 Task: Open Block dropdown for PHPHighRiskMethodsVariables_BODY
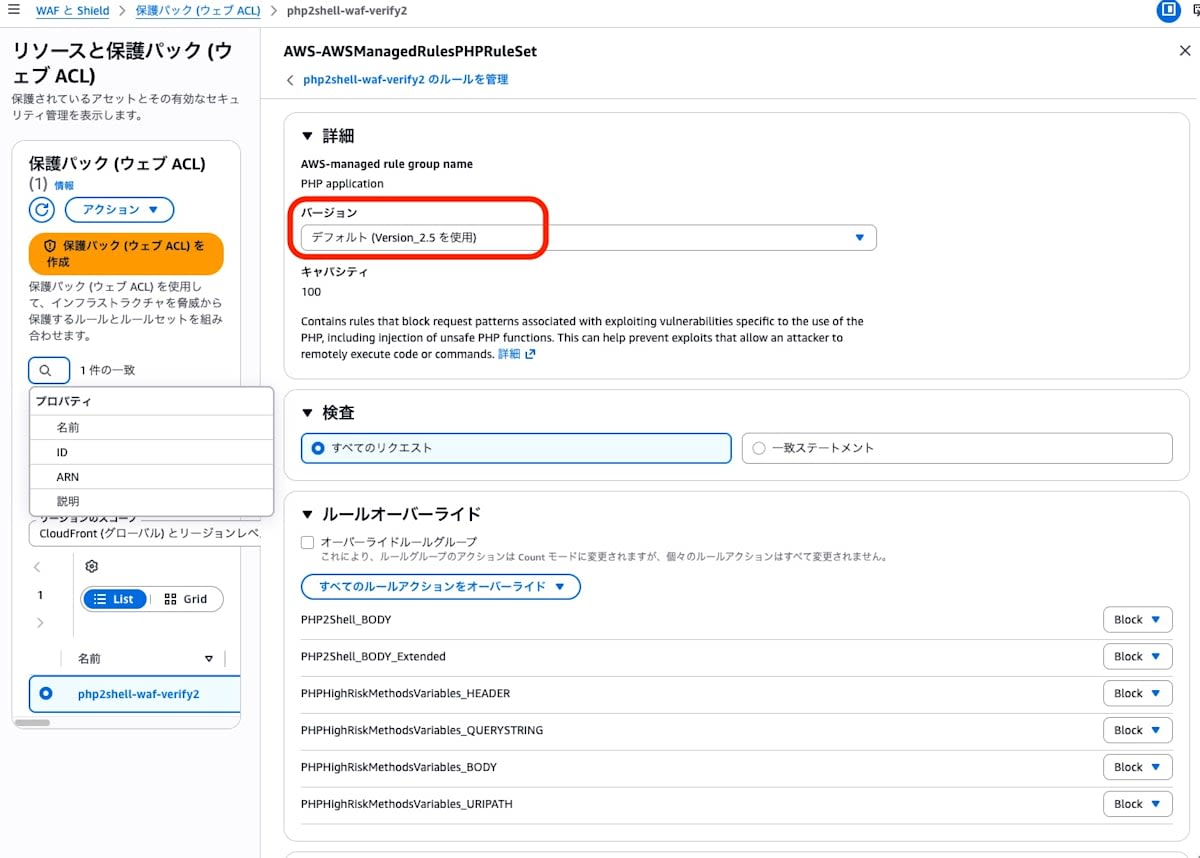click(x=1138, y=767)
